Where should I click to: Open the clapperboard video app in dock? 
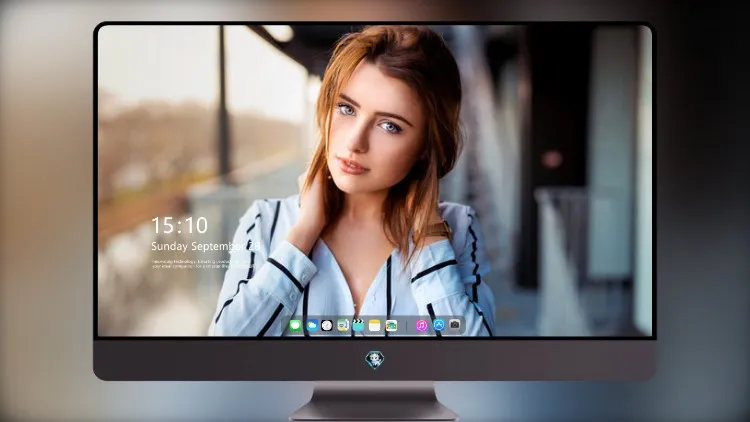(358, 326)
